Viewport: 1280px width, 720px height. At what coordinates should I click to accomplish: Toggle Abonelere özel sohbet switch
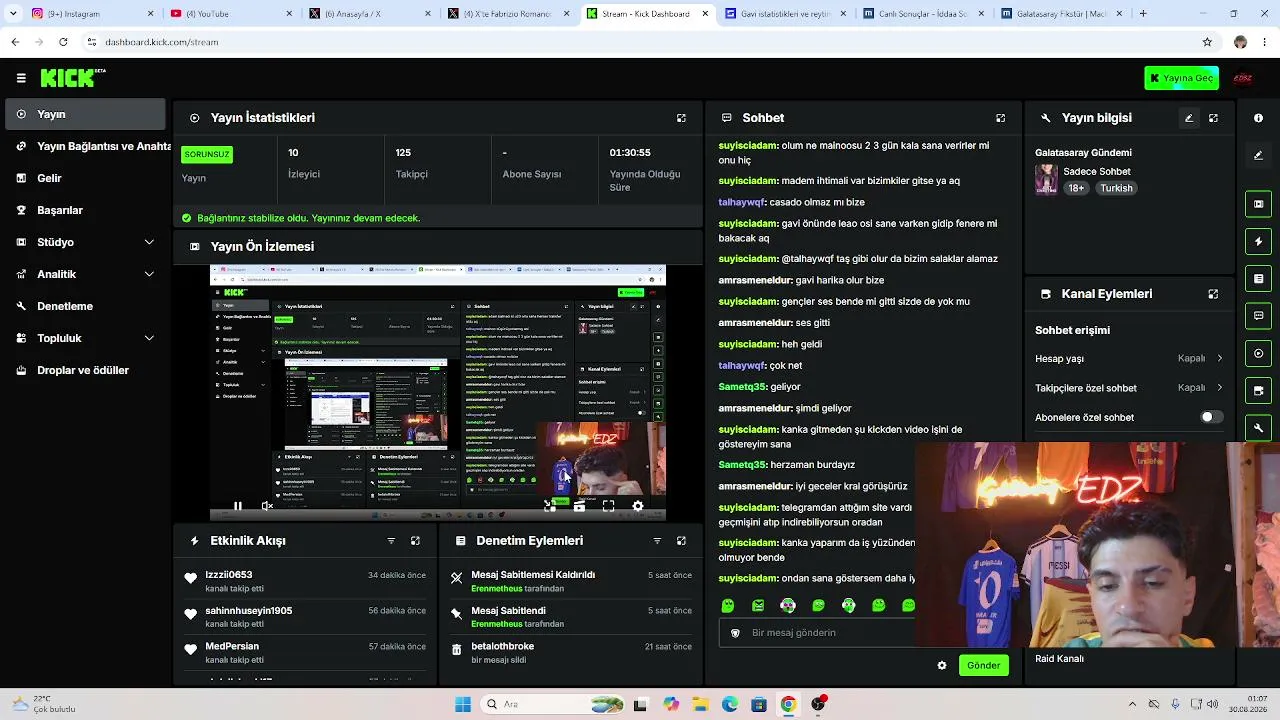pos(1211,417)
